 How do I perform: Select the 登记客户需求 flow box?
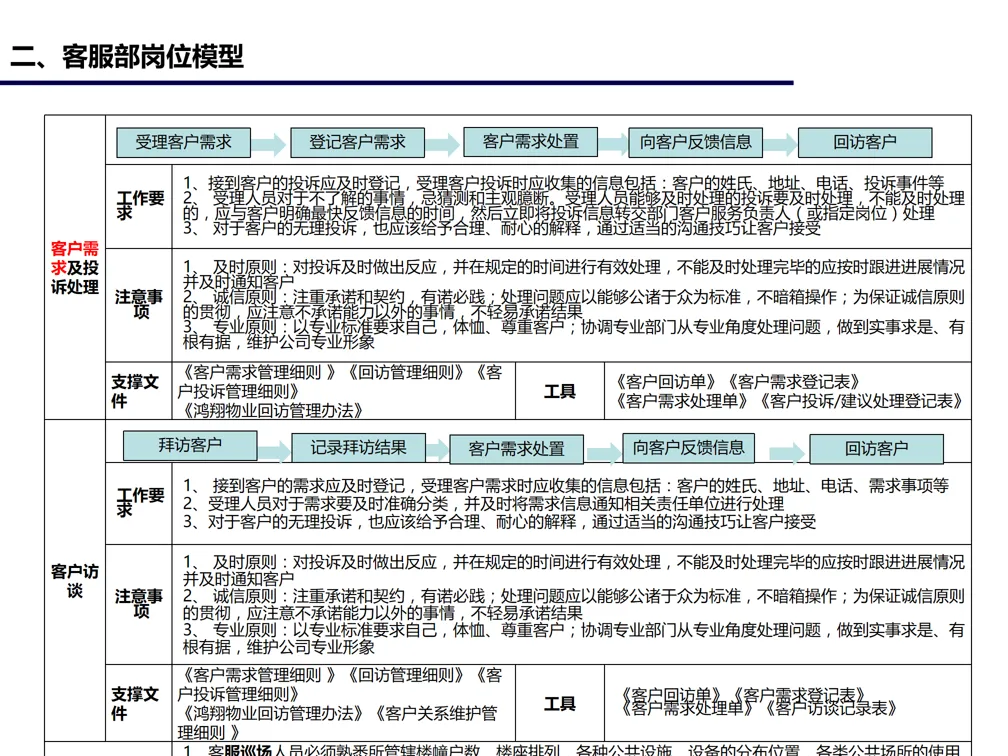tap(357, 142)
